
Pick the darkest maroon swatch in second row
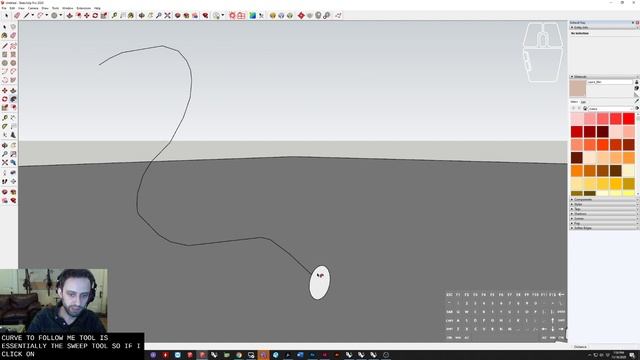(x=603, y=131)
